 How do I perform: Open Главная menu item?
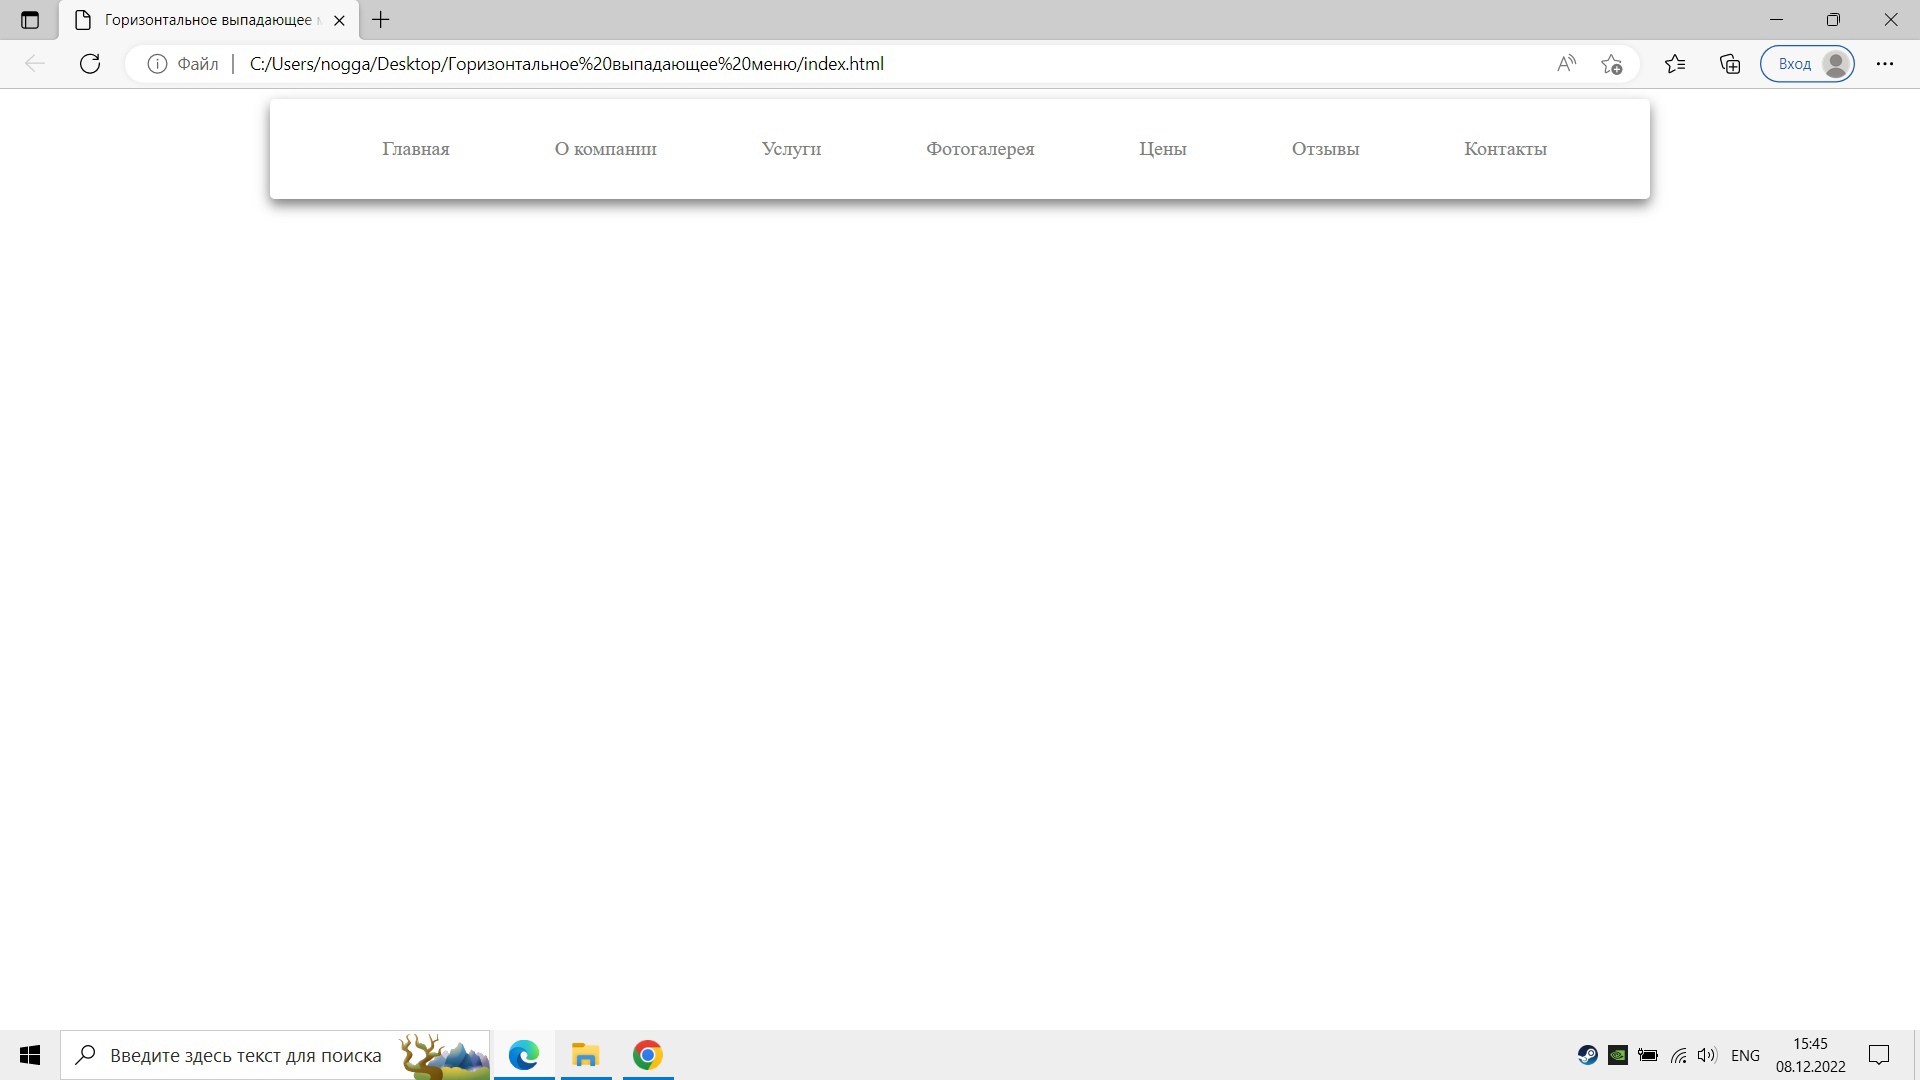(x=416, y=149)
